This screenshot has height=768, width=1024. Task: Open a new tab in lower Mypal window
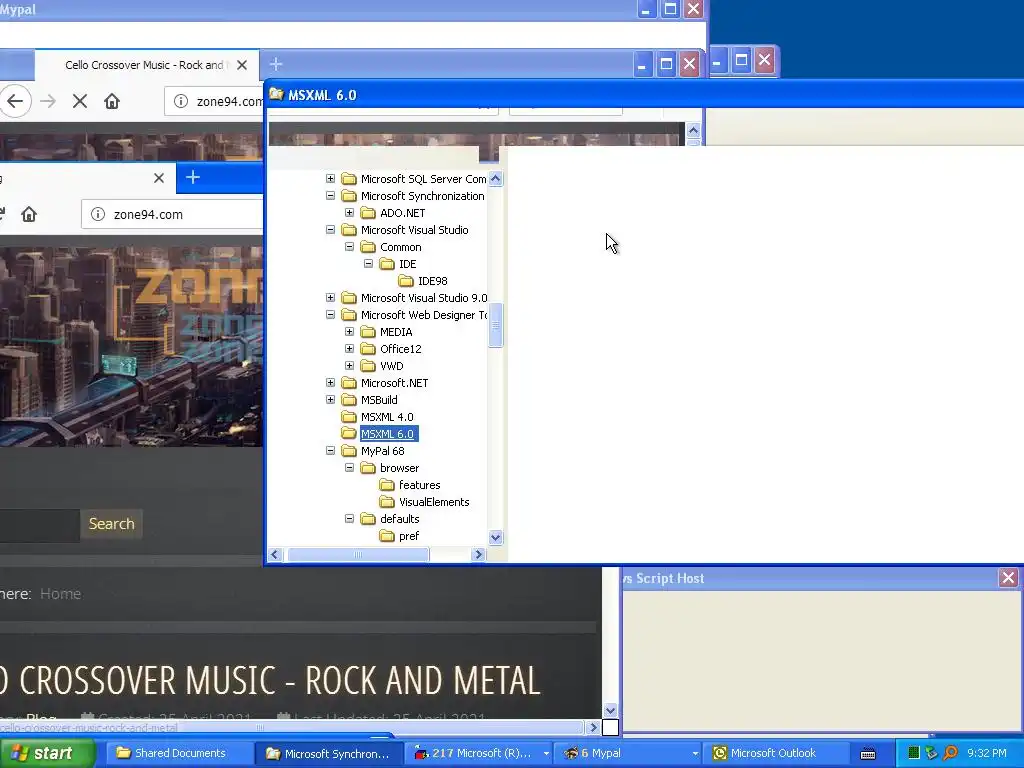pos(193,177)
